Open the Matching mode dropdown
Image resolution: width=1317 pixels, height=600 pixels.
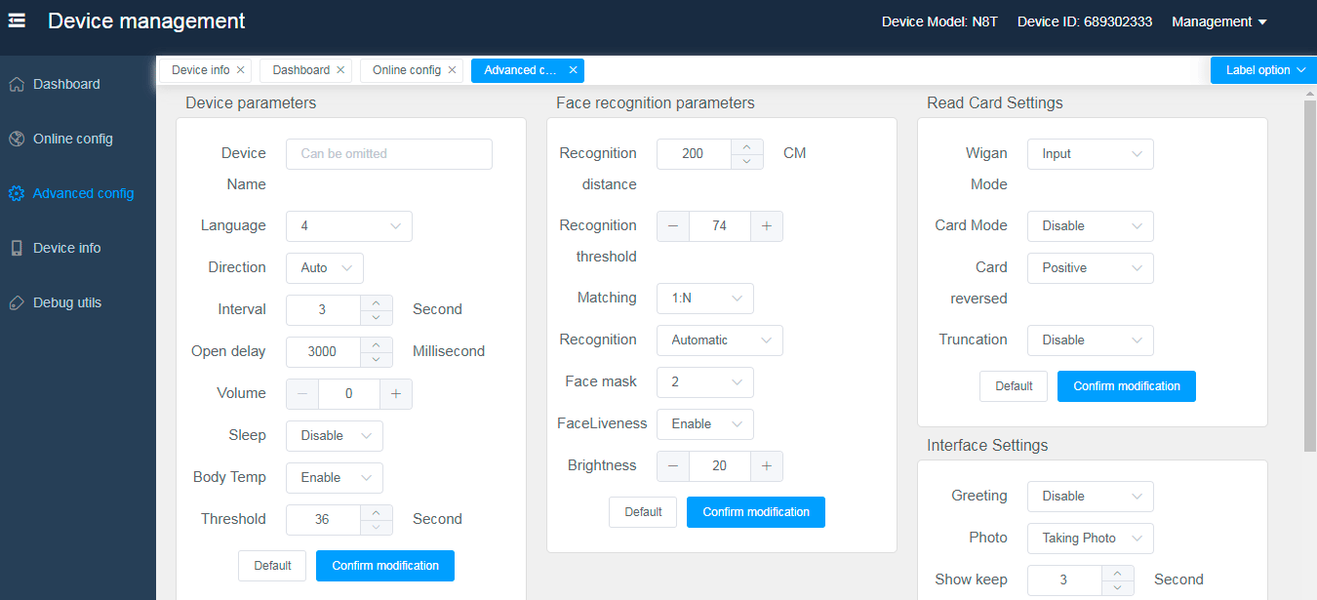pyautogui.click(x=705, y=298)
